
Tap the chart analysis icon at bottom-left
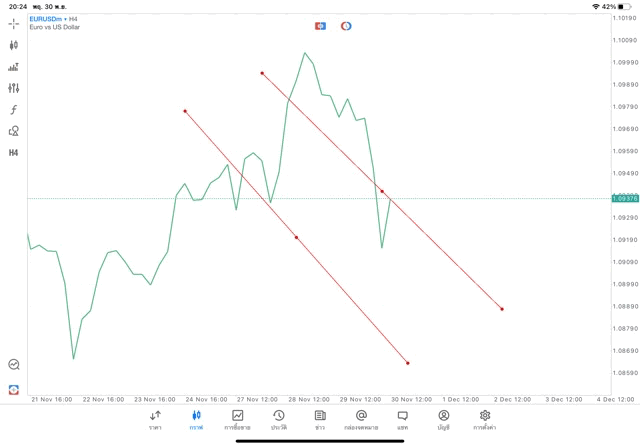pos(14,365)
